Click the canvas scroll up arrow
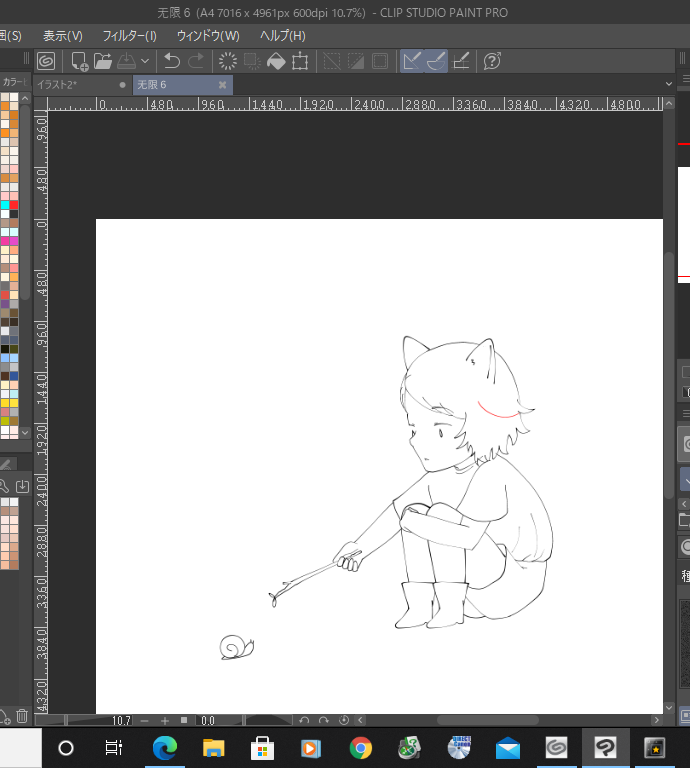 pyautogui.click(x=669, y=103)
